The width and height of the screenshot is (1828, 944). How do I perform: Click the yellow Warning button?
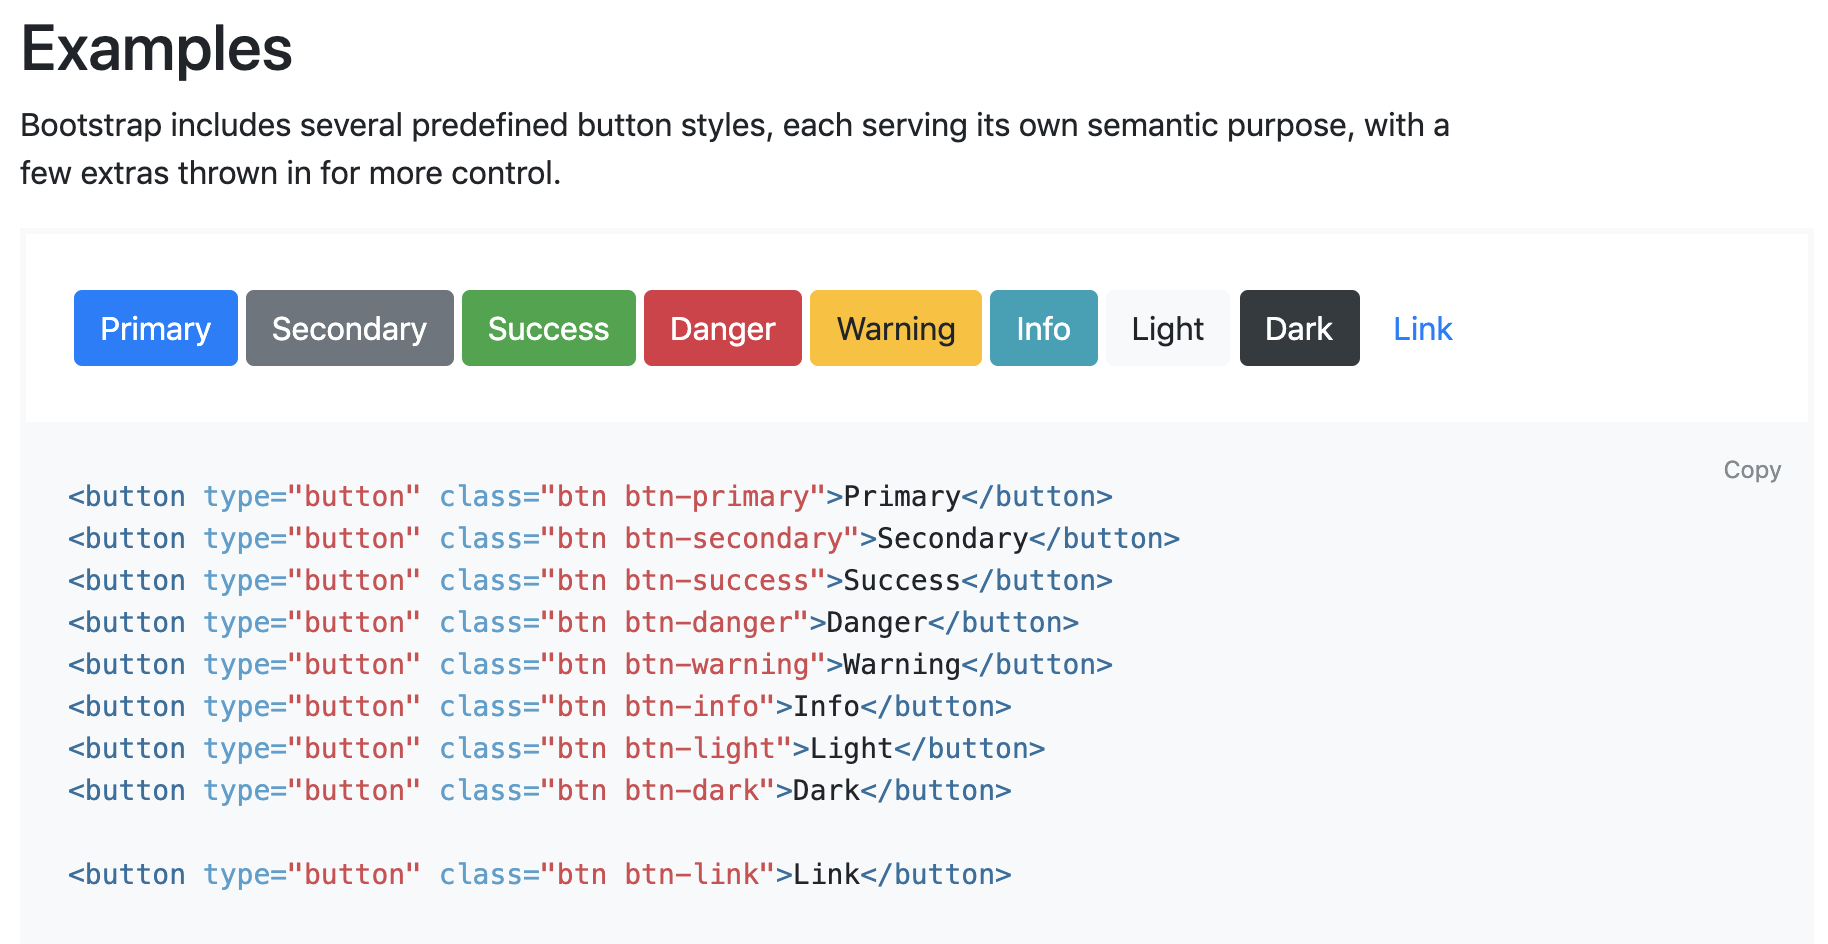coord(895,328)
